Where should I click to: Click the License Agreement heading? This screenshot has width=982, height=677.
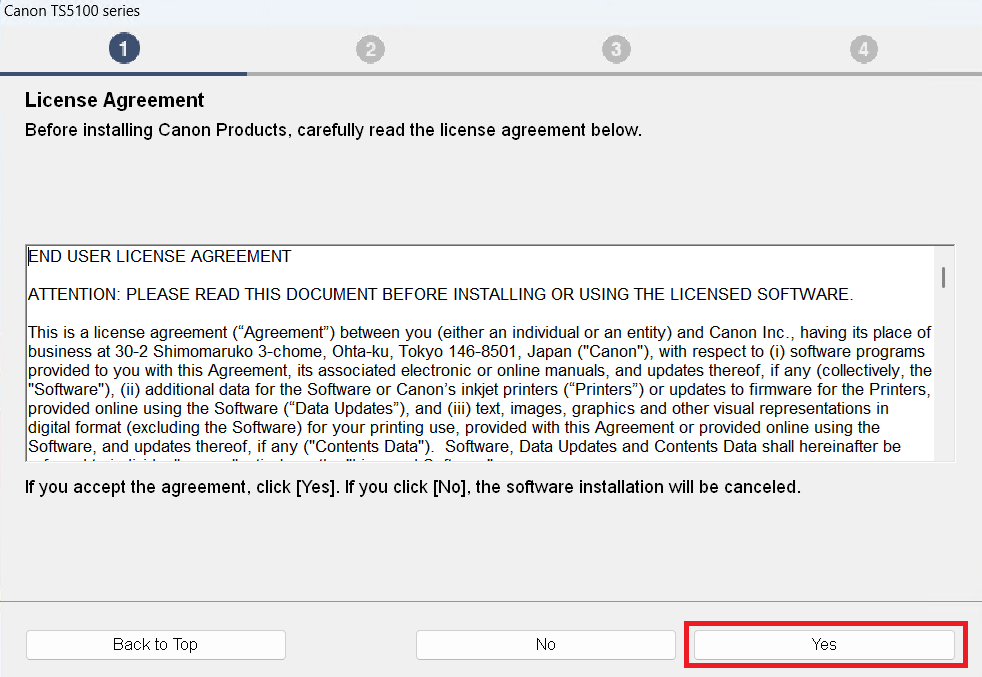coord(112,100)
